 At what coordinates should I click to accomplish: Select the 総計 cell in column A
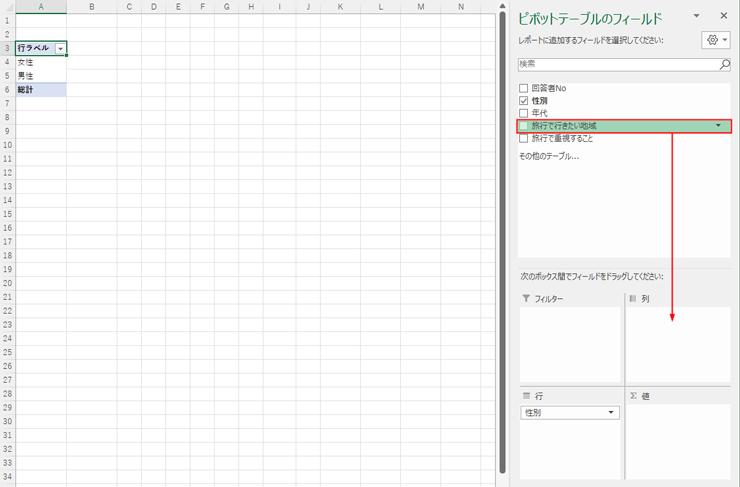coord(40,90)
